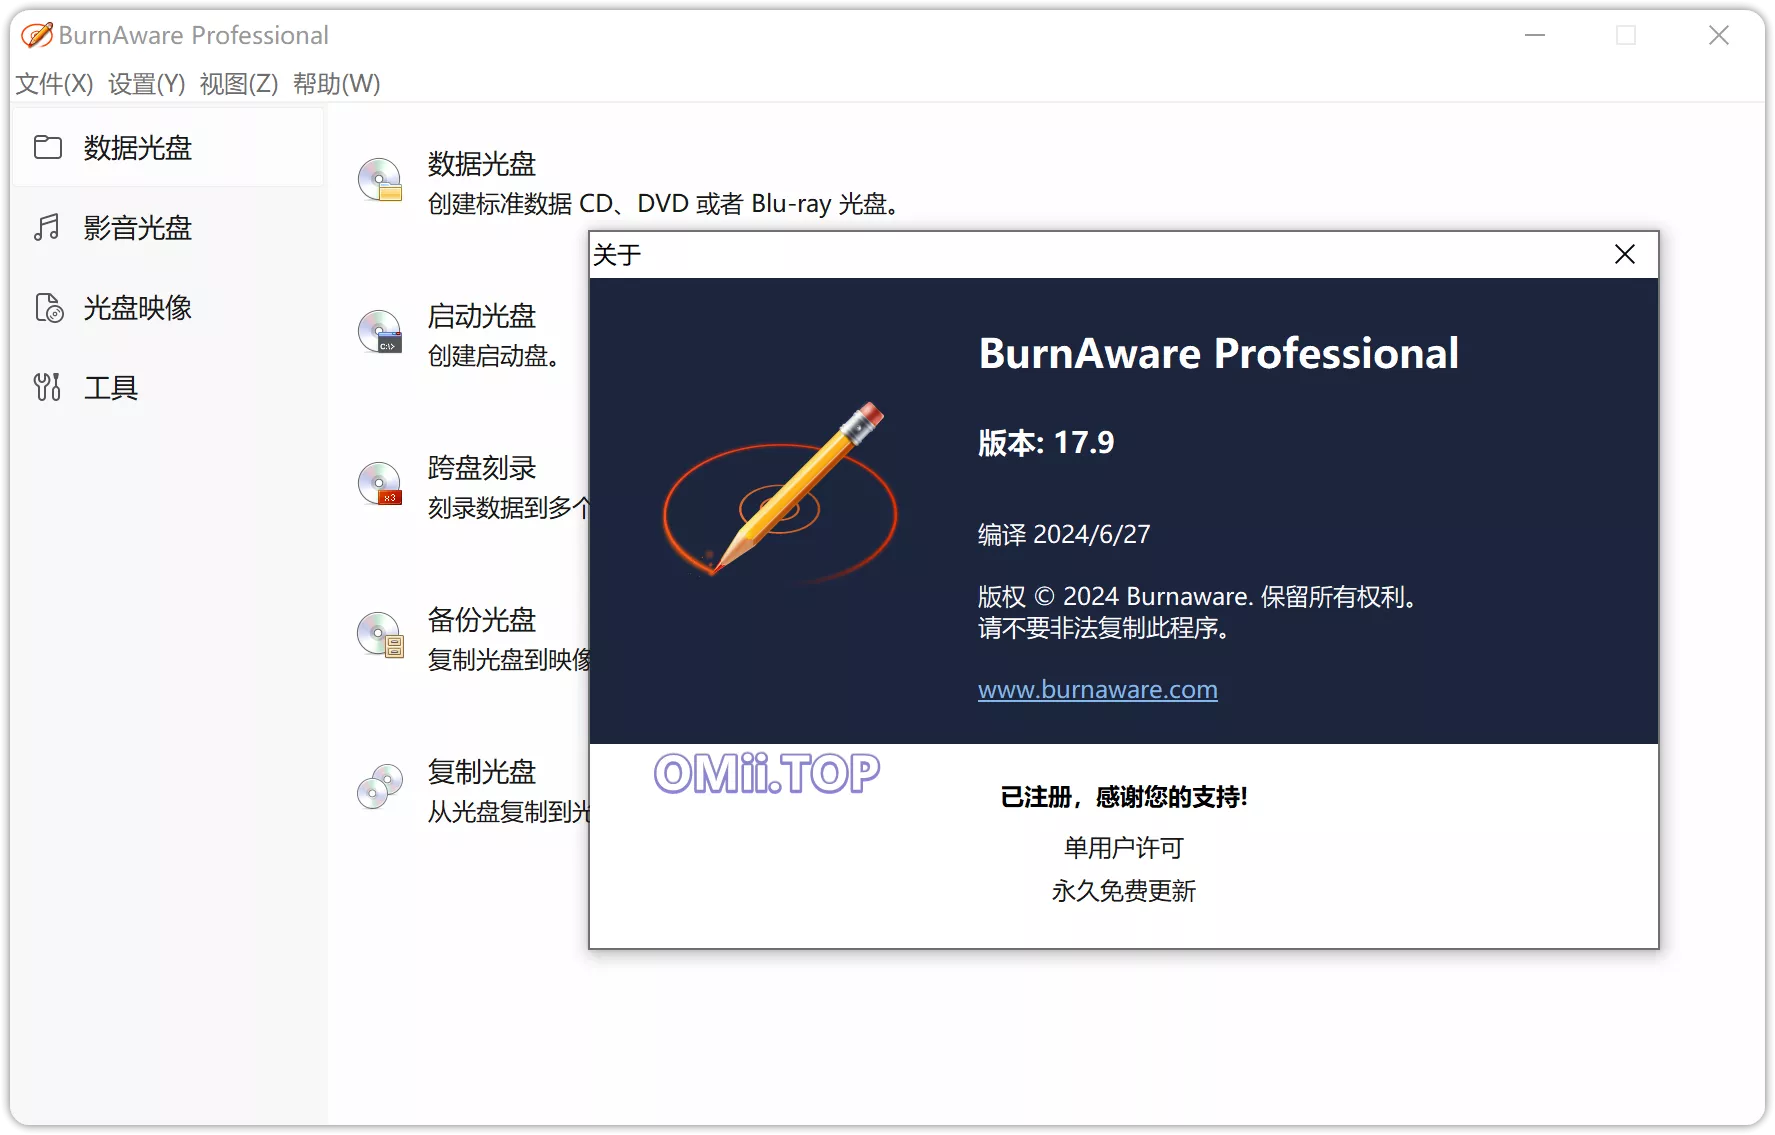This screenshot has height=1135, width=1775.
Task: Open the 文件(X) menu
Action: [54, 84]
